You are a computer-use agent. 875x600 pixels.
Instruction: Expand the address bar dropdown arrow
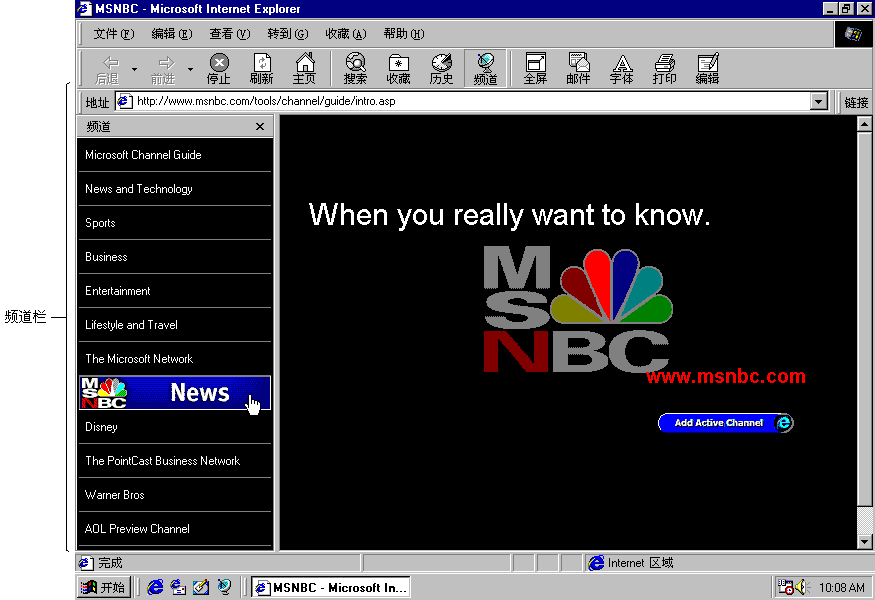point(819,102)
